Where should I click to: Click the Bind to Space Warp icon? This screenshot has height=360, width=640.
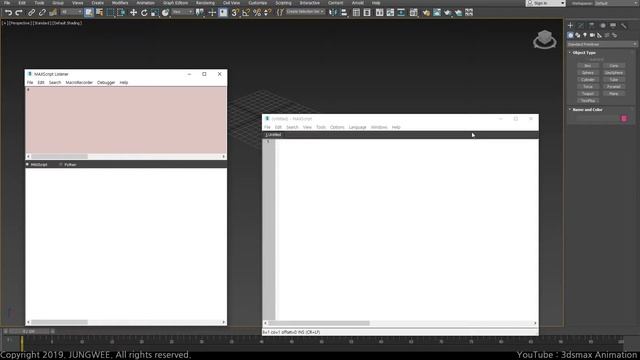[53, 13]
